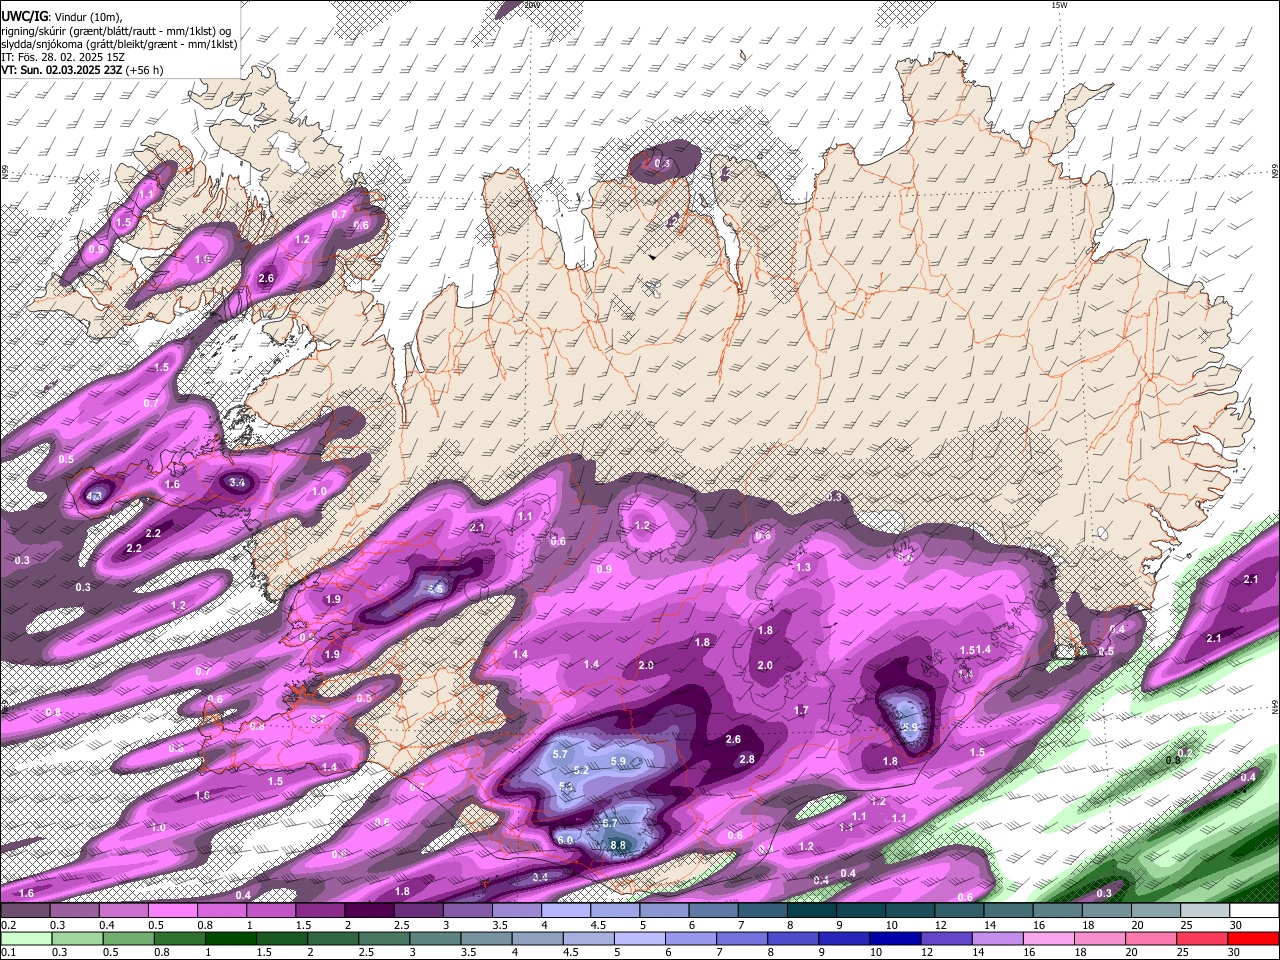Select the dark teal 8–9 upper legend swatch
The image size is (1280, 960).
811,911
